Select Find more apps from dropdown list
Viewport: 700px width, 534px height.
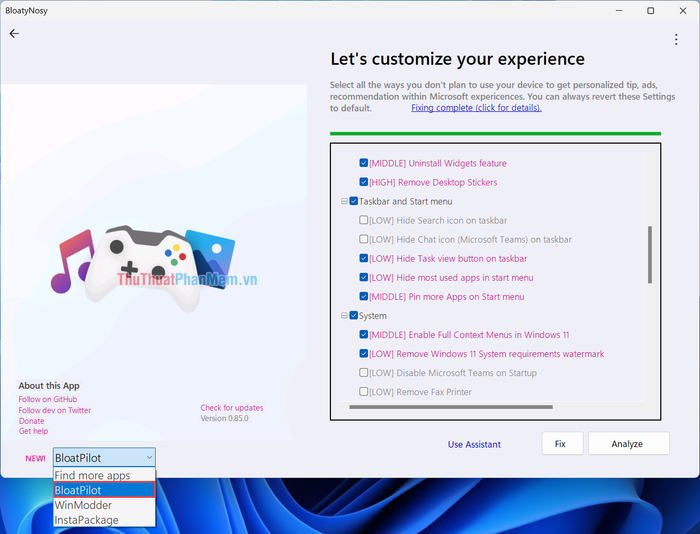(104, 475)
